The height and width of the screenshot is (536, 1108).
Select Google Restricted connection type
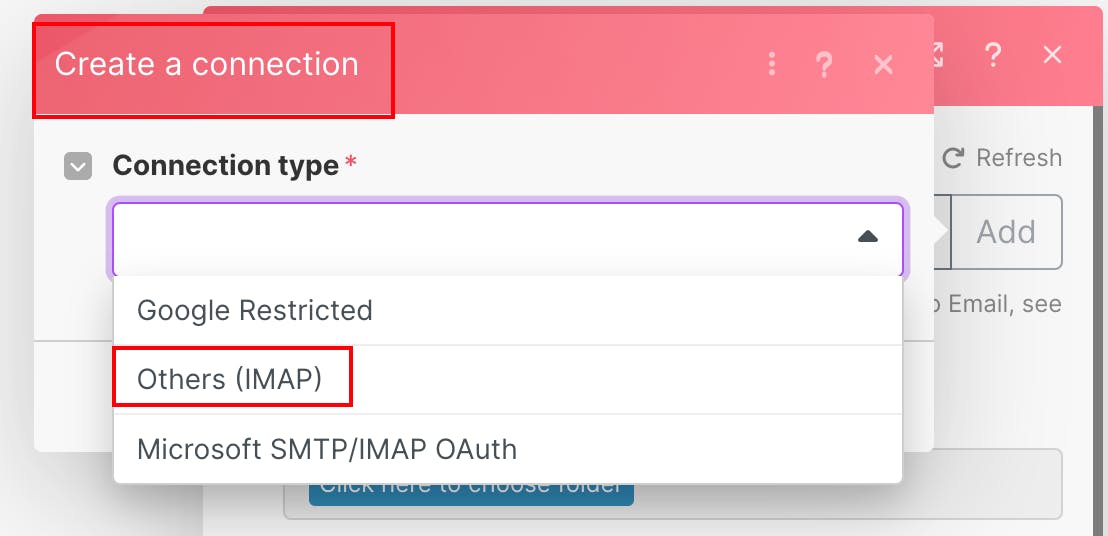click(255, 310)
